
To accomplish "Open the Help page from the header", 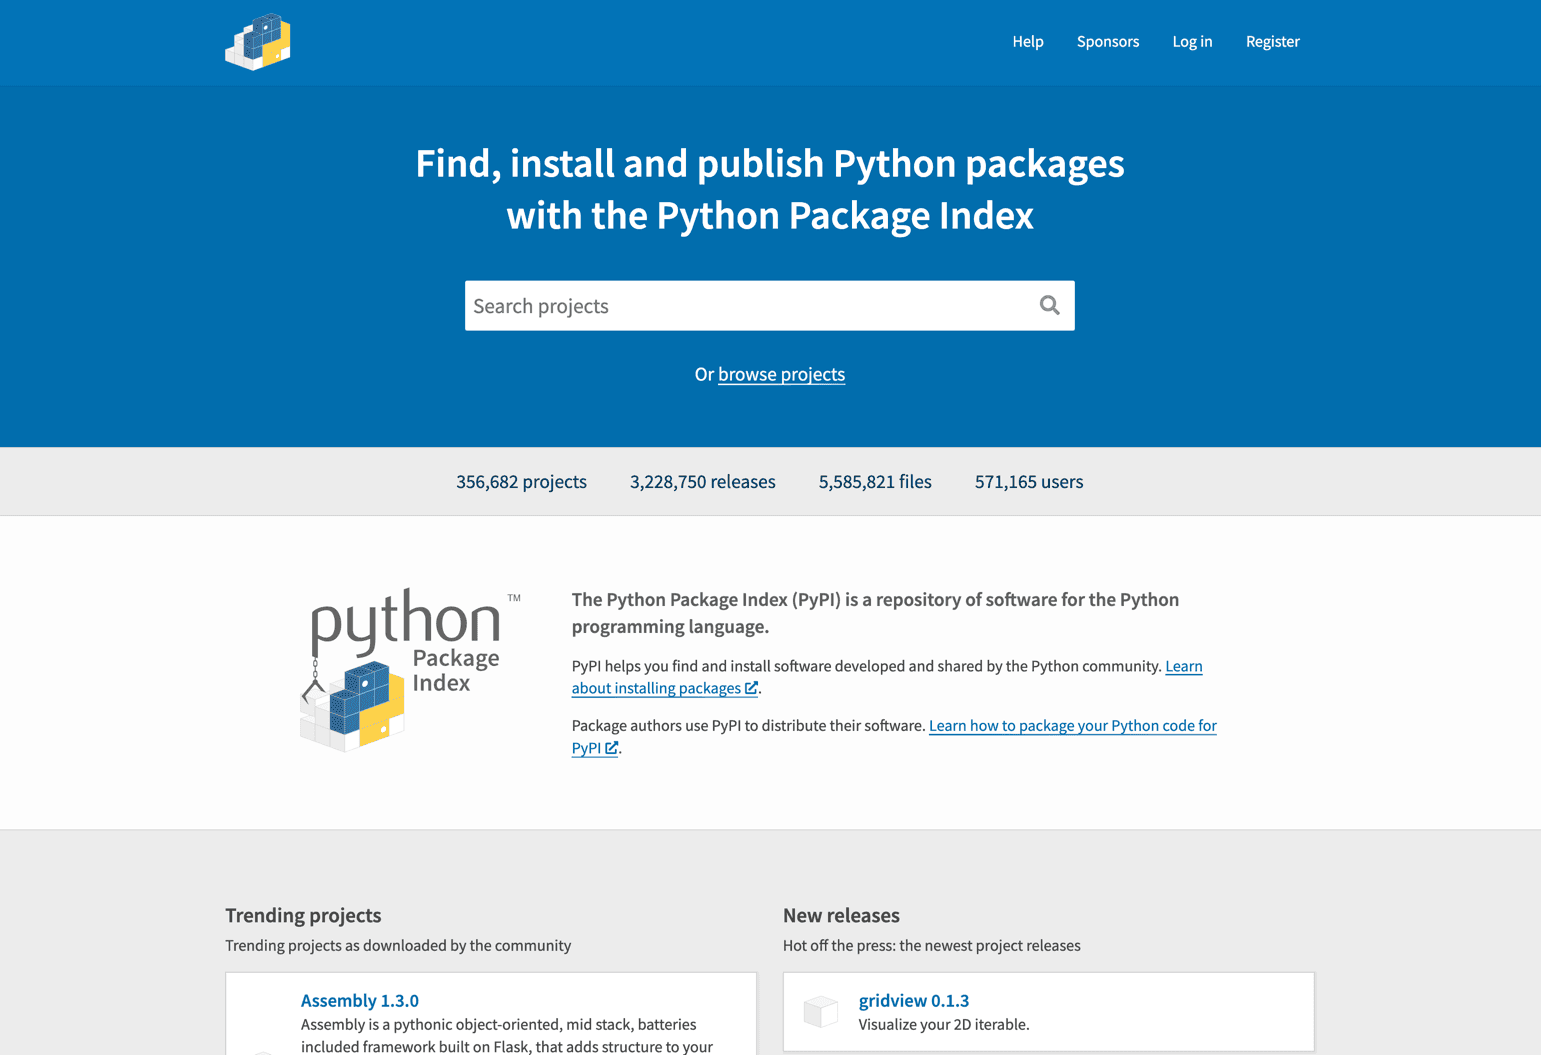I will 1027,41.
